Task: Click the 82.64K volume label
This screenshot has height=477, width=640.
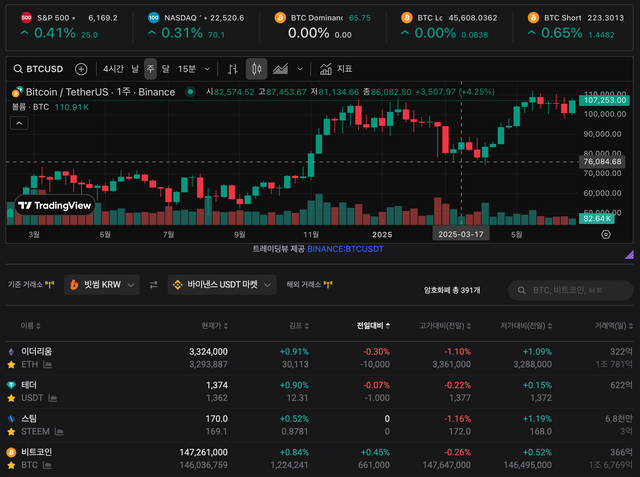Action: pos(597,218)
